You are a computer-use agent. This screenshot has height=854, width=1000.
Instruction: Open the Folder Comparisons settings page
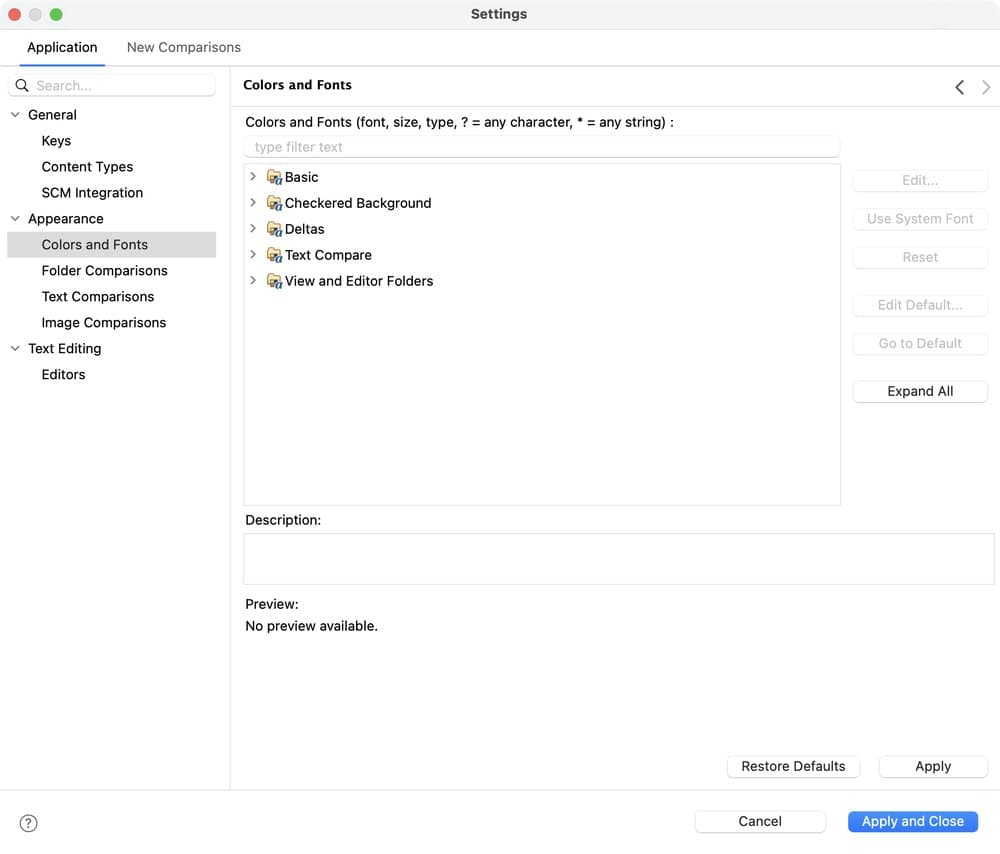[x=105, y=271]
